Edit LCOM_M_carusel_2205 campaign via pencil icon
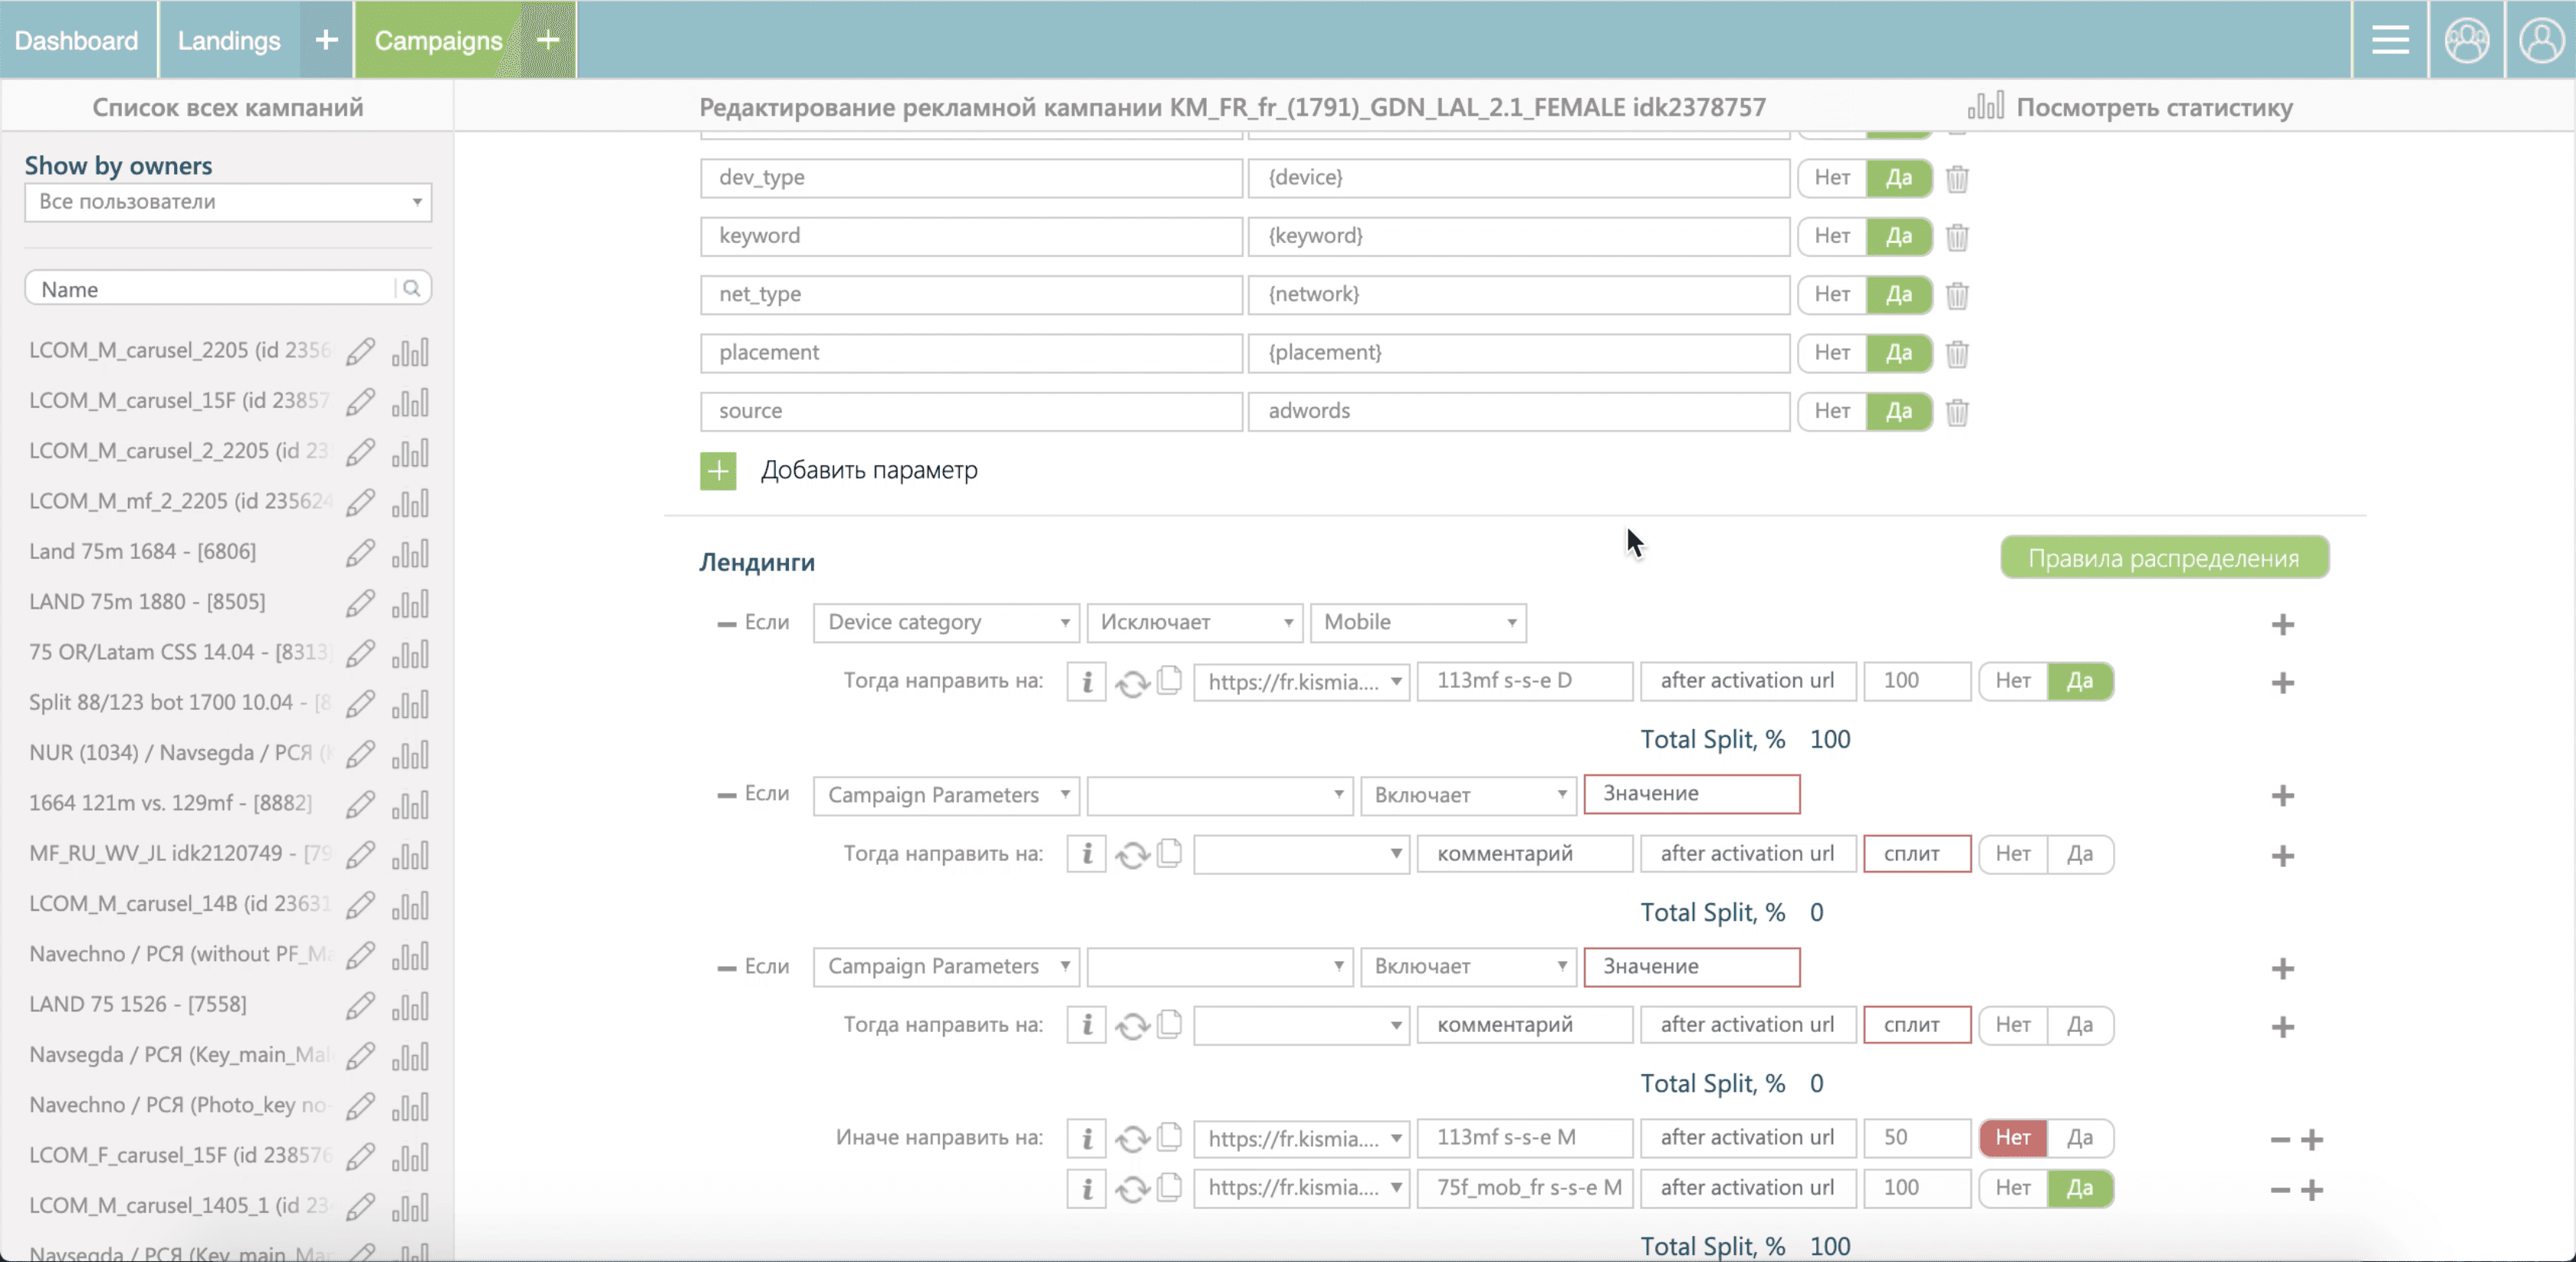Viewport: 2576px width, 1262px height. click(x=360, y=352)
